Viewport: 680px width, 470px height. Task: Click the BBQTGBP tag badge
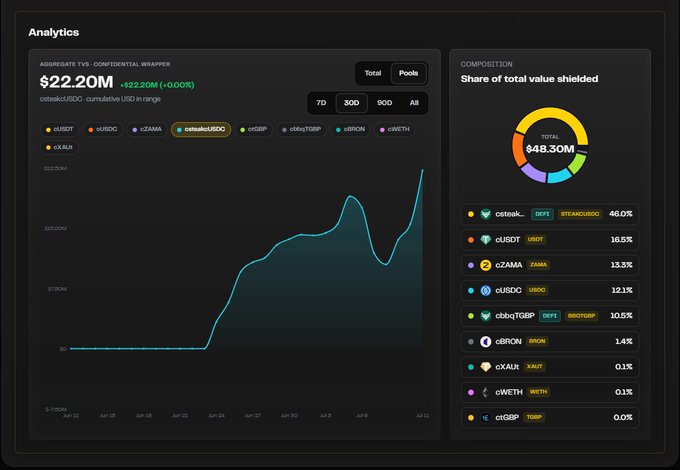[582, 316]
